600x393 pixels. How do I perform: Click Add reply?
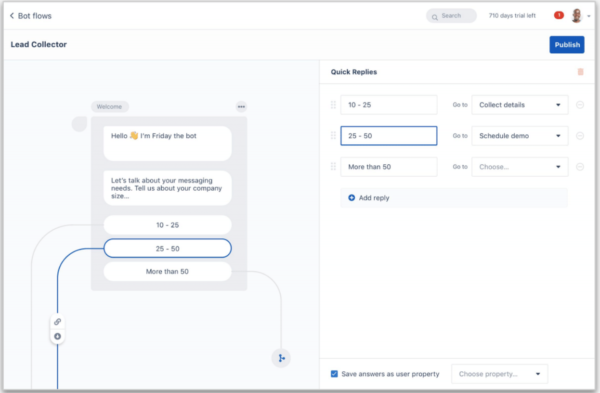click(454, 197)
